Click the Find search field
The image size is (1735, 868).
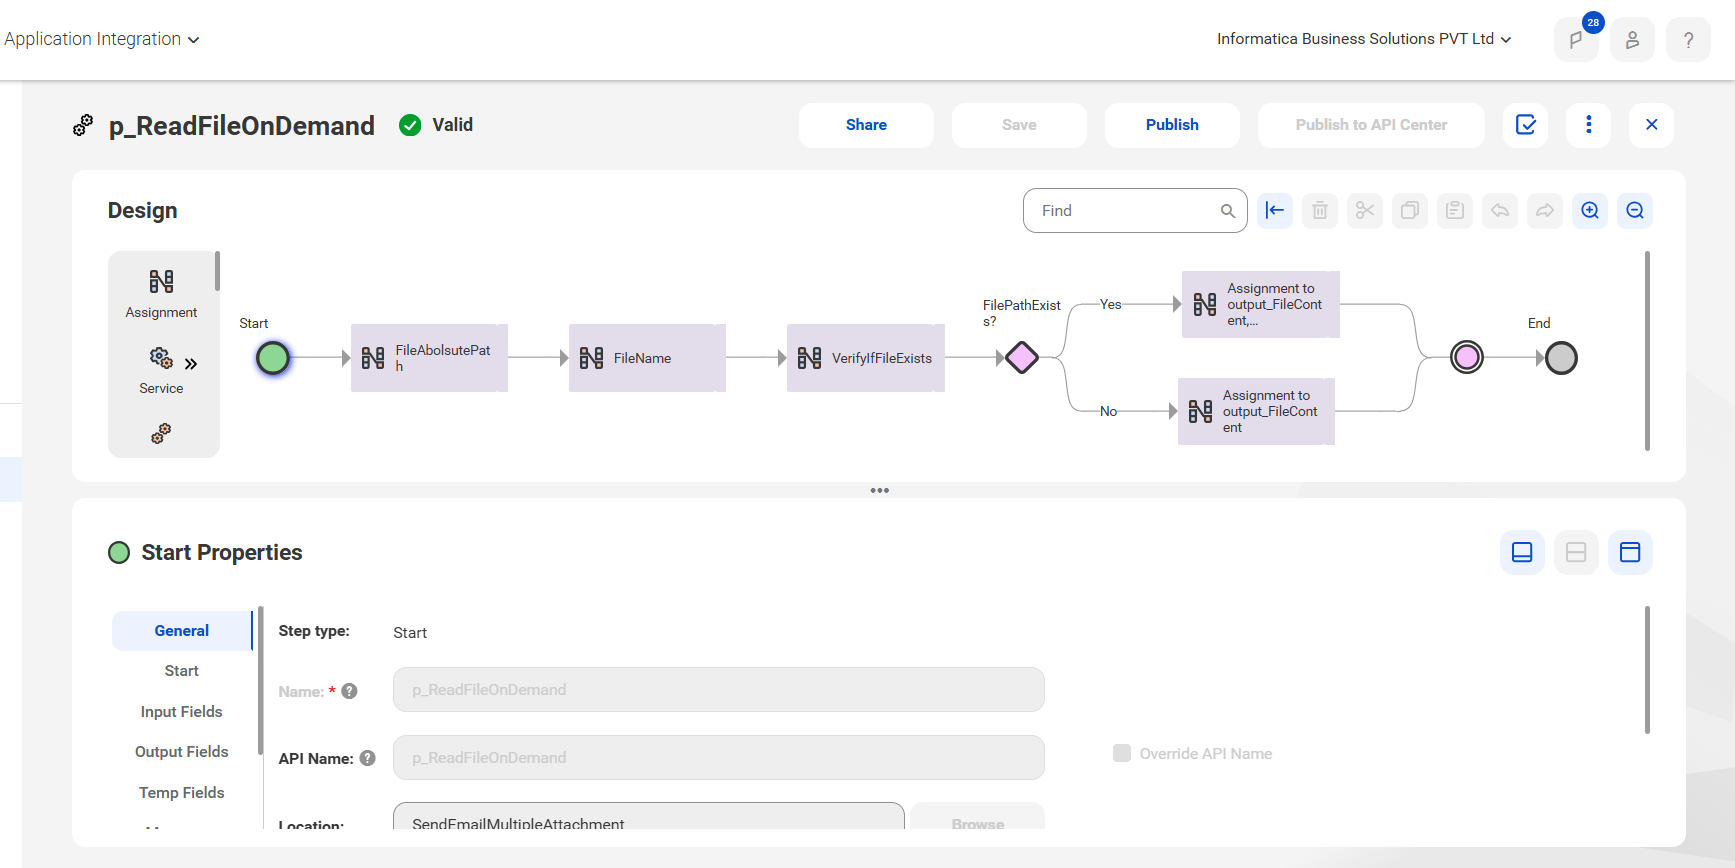1135,211
